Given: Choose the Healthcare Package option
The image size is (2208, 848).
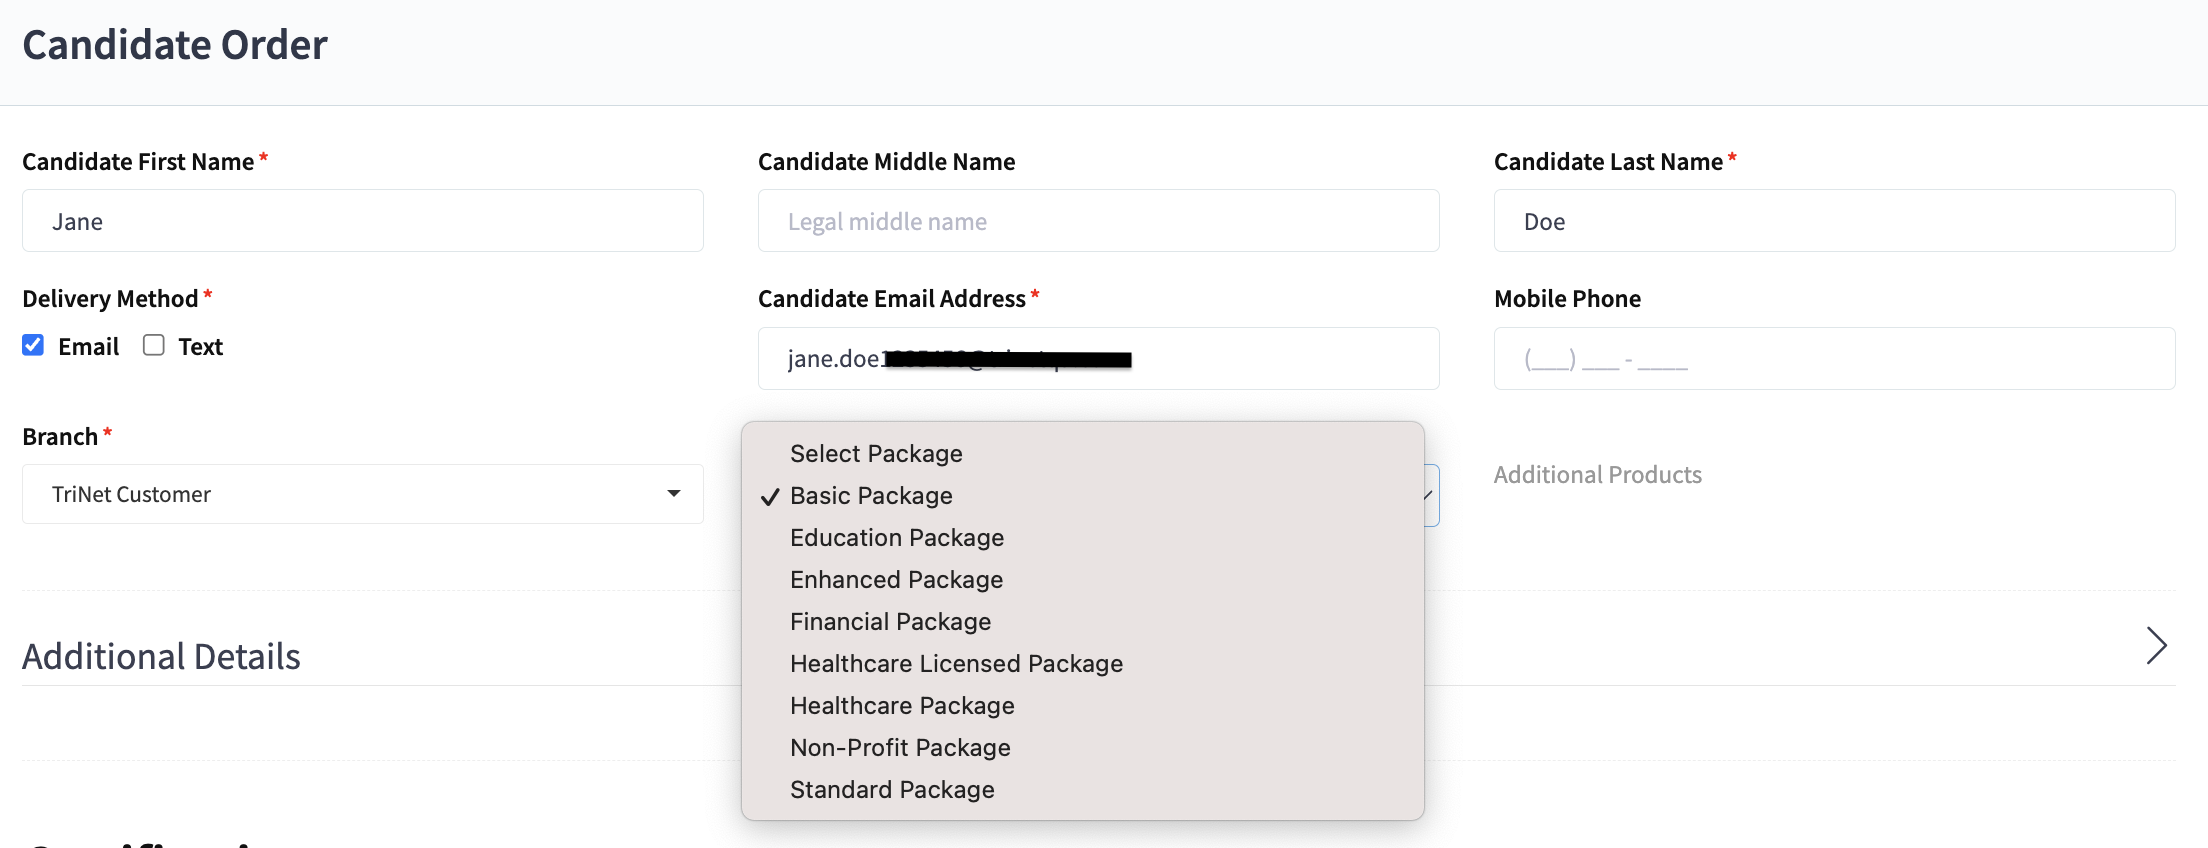Looking at the screenshot, I should click(902, 706).
